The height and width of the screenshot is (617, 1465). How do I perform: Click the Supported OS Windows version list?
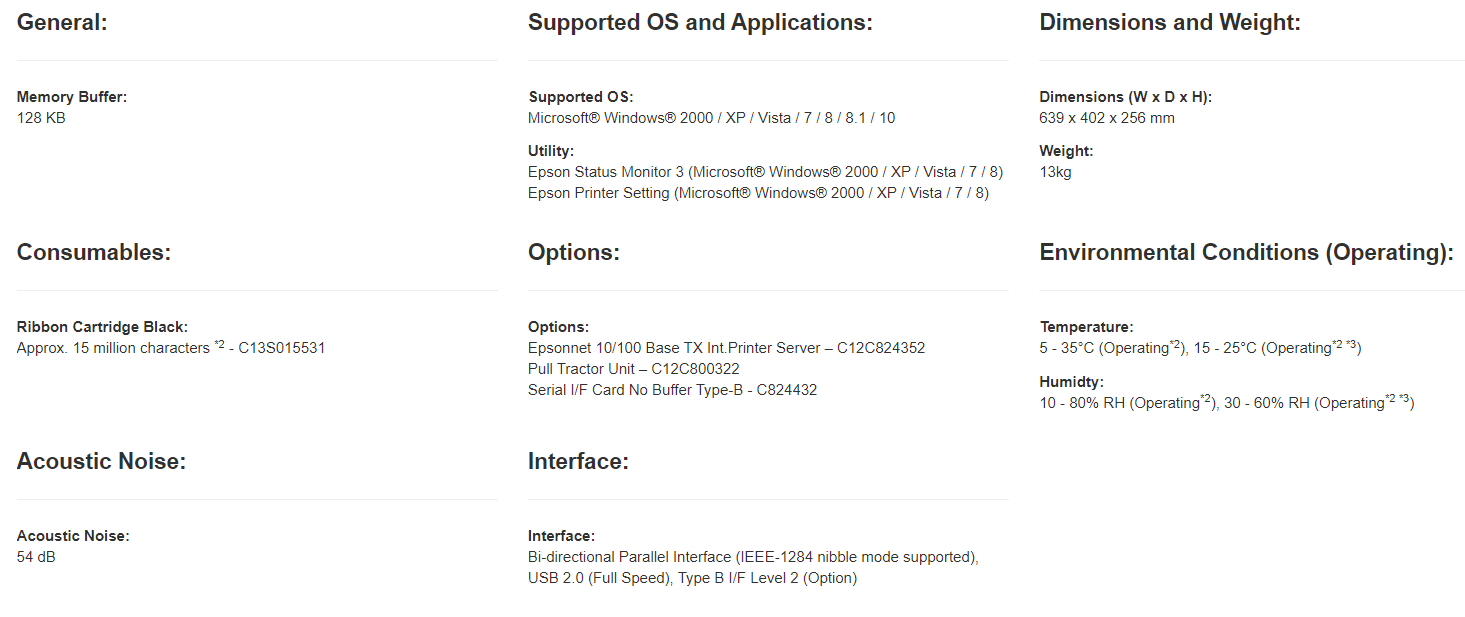711,118
